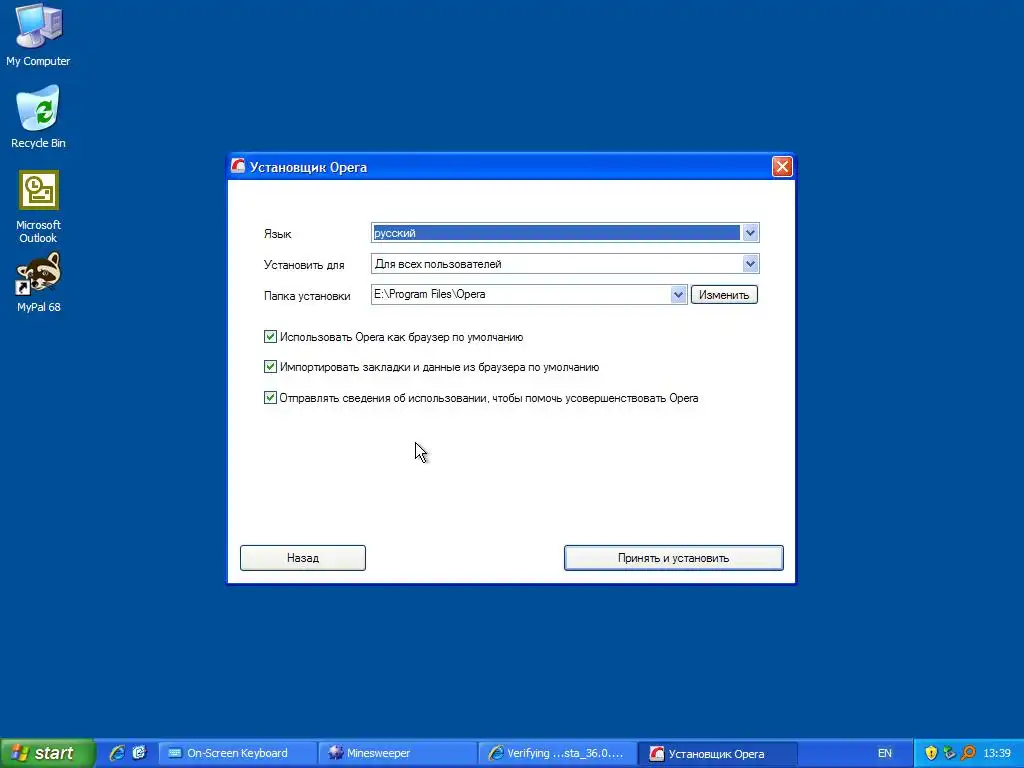Switch to Установщик Opera taskbar item
The image size is (1024, 768).
(x=717, y=753)
